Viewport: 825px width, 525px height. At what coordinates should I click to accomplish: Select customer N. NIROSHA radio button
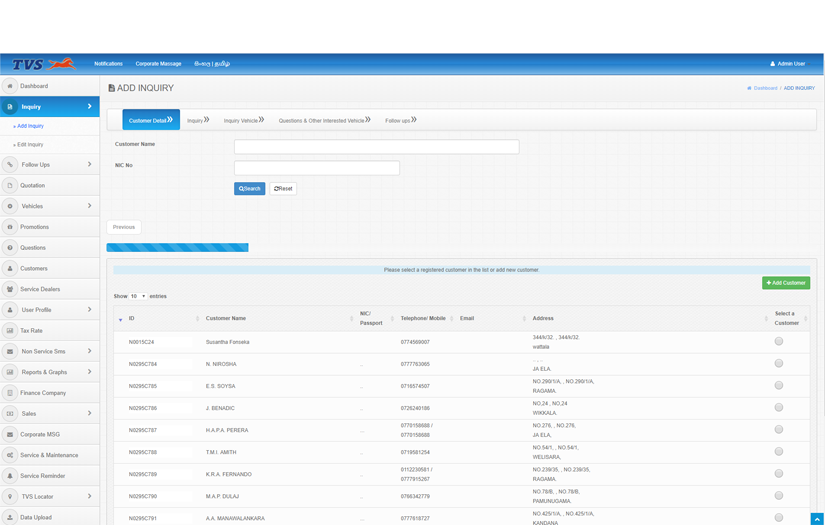[x=779, y=364]
